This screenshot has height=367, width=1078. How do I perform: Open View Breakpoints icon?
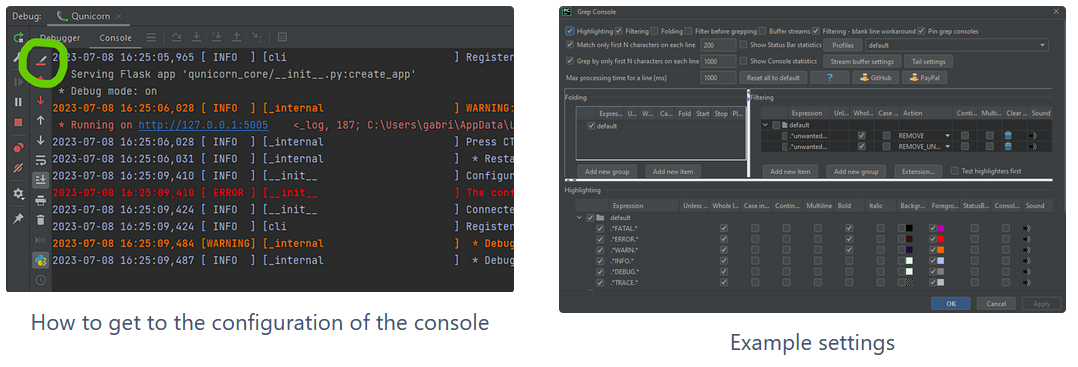coord(19,148)
